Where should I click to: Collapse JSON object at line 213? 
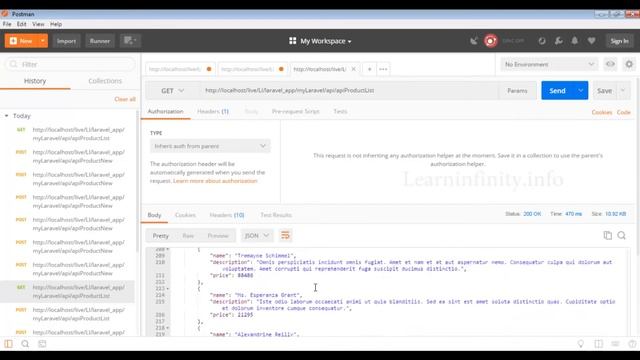pos(168,289)
